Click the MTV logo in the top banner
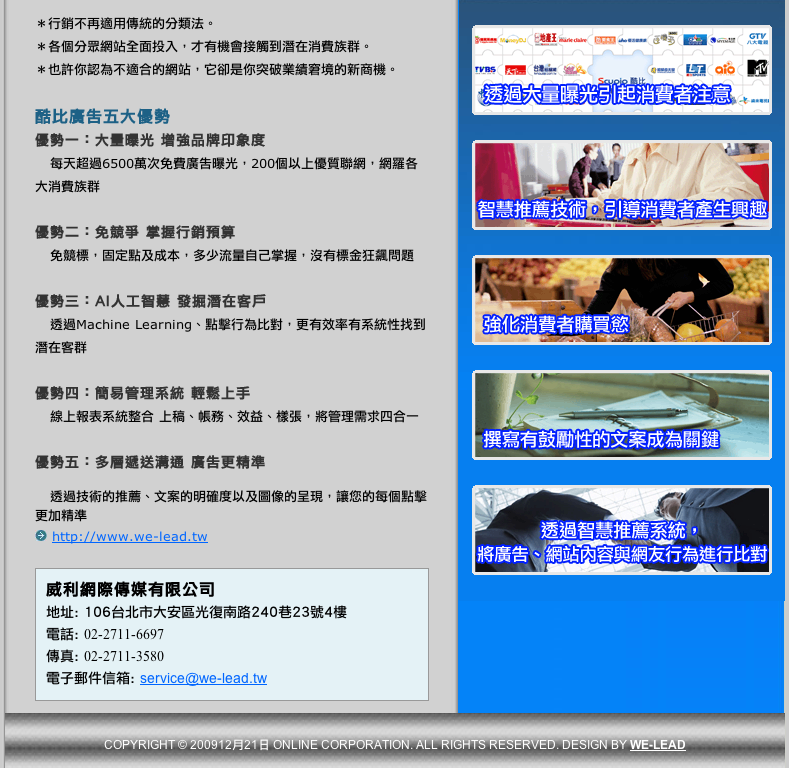The height and width of the screenshot is (768, 789). (x=756, y=68)
